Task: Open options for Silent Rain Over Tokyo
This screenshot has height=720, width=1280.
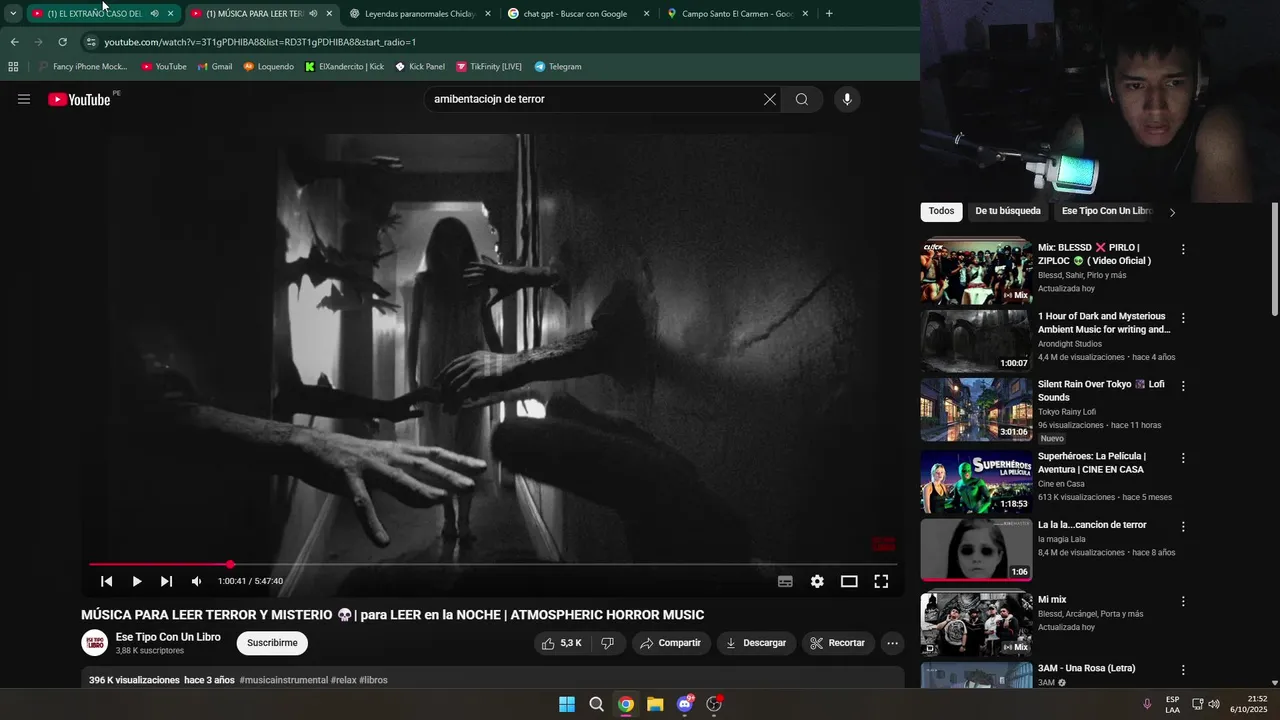Action: click(x=1183, y=386)
